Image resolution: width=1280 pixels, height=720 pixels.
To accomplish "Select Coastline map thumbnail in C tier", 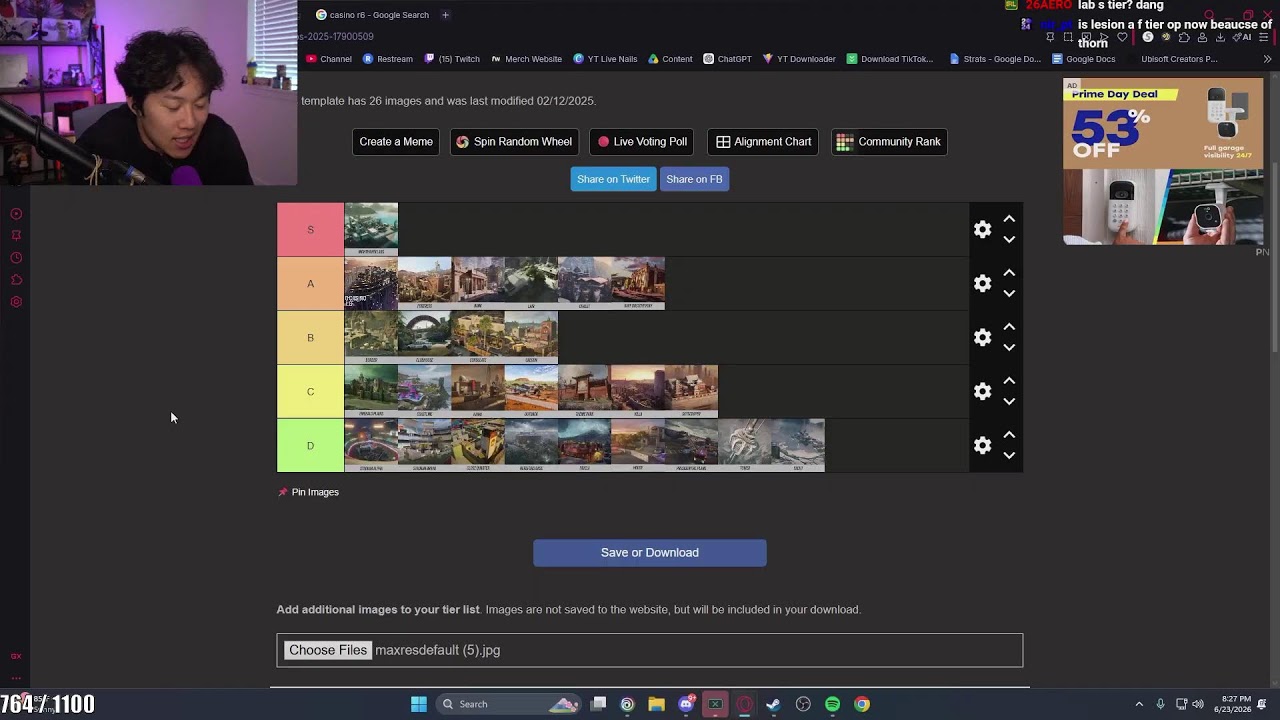I will click(x=424, y=391).
